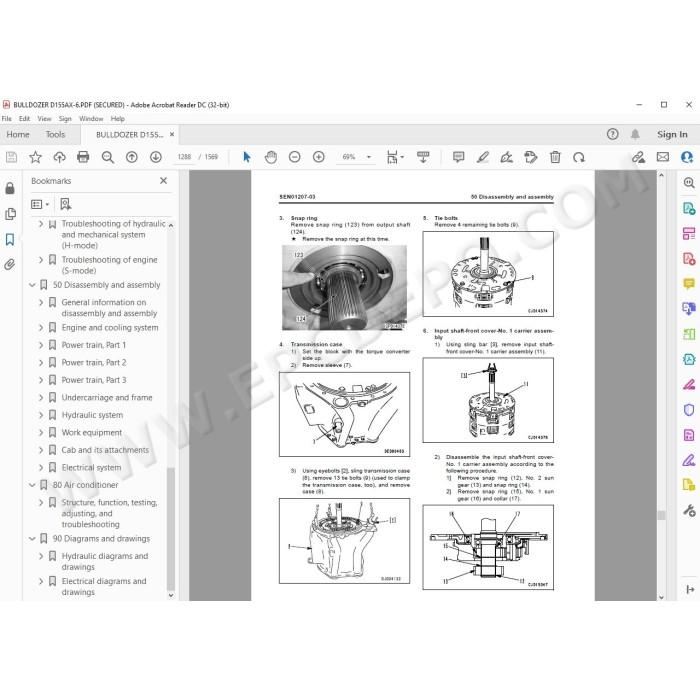Rotate the page view
Screen dimensions: 700x700
point(579,157)
